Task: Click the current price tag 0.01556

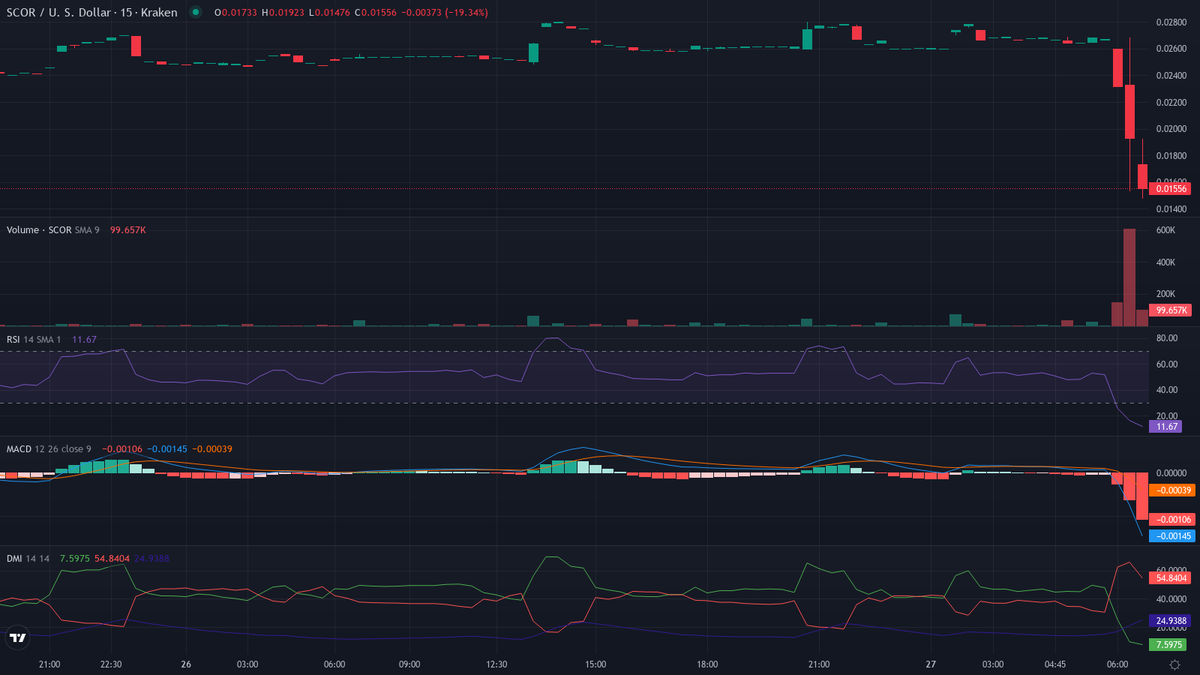Action: [x=1171, y=189]
